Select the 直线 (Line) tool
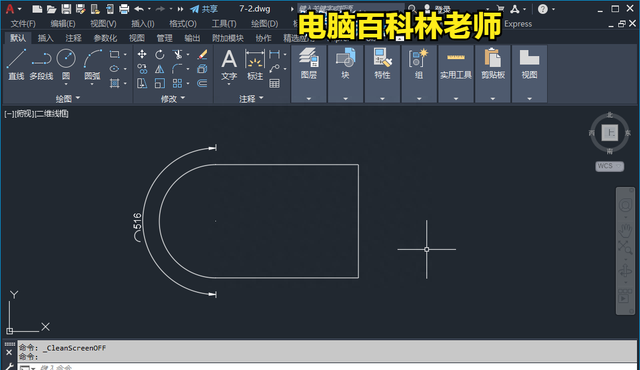The image size is (640, 370). (x=16, y=64)
